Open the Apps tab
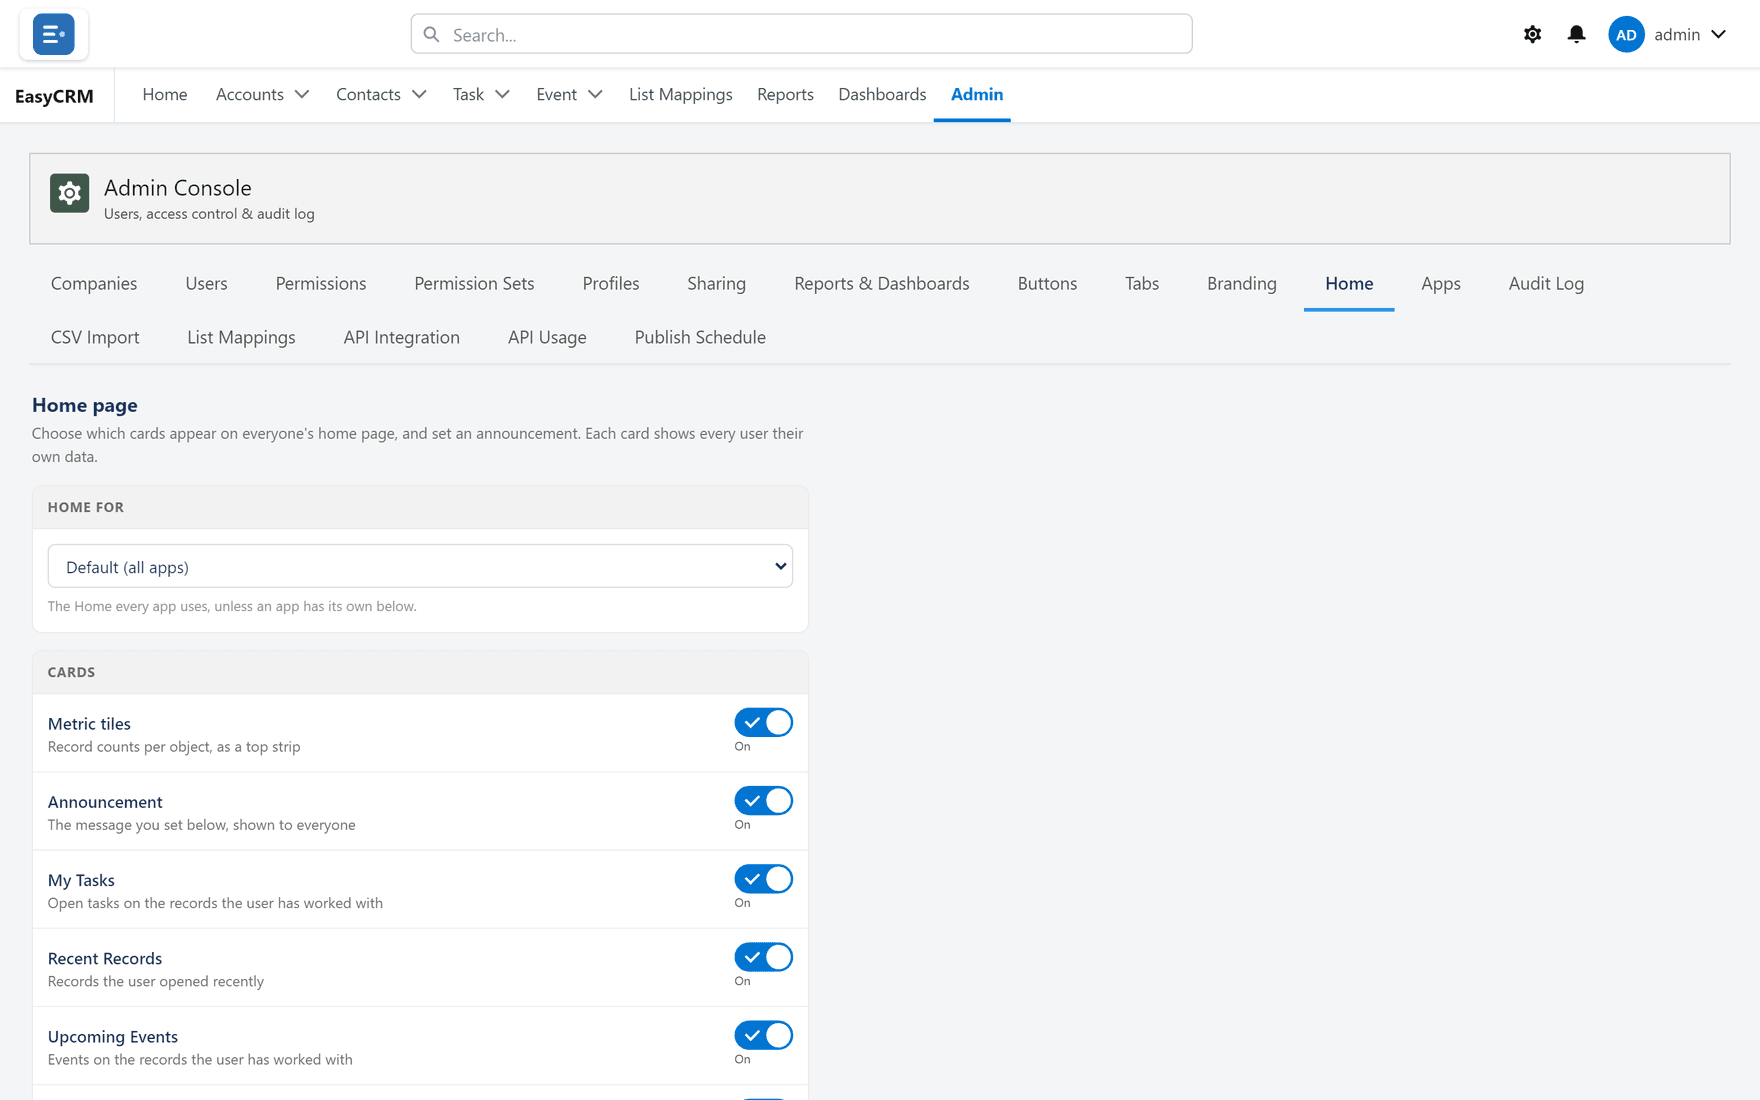This screenshot has width=1760, height=1100. pyautogui.click(x=1440, y=283)
